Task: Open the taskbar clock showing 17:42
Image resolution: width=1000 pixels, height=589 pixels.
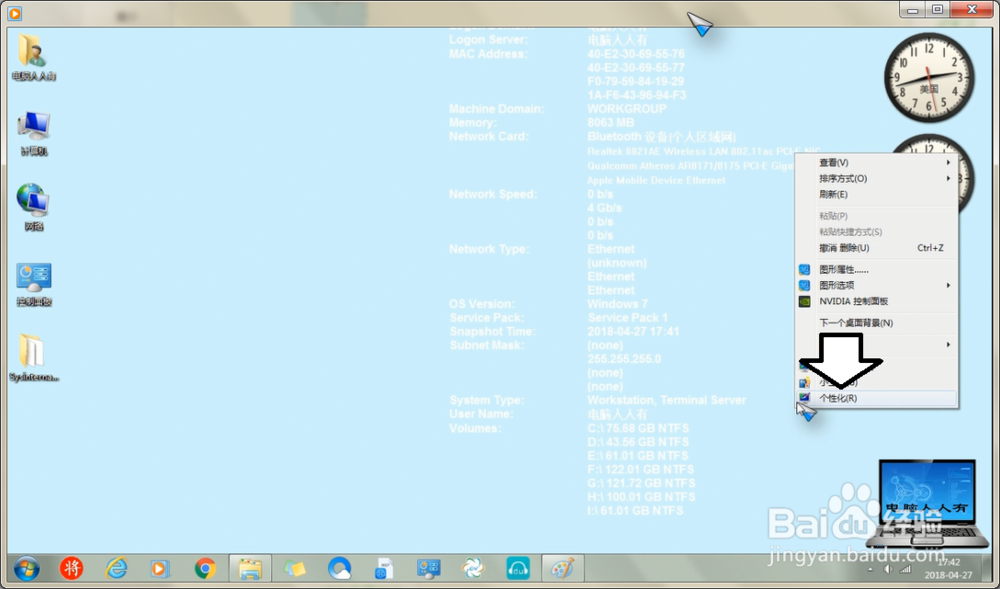Action: click(x=949, y=569)
